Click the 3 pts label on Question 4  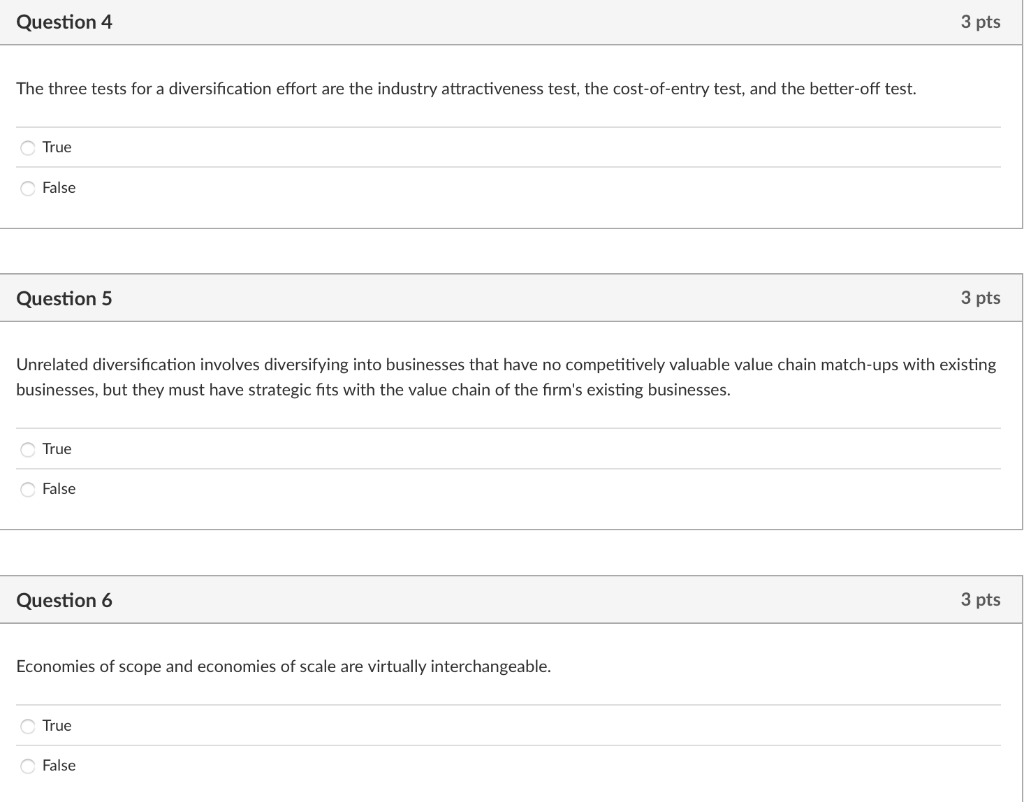pyautogui.click(x=980, y=22)
